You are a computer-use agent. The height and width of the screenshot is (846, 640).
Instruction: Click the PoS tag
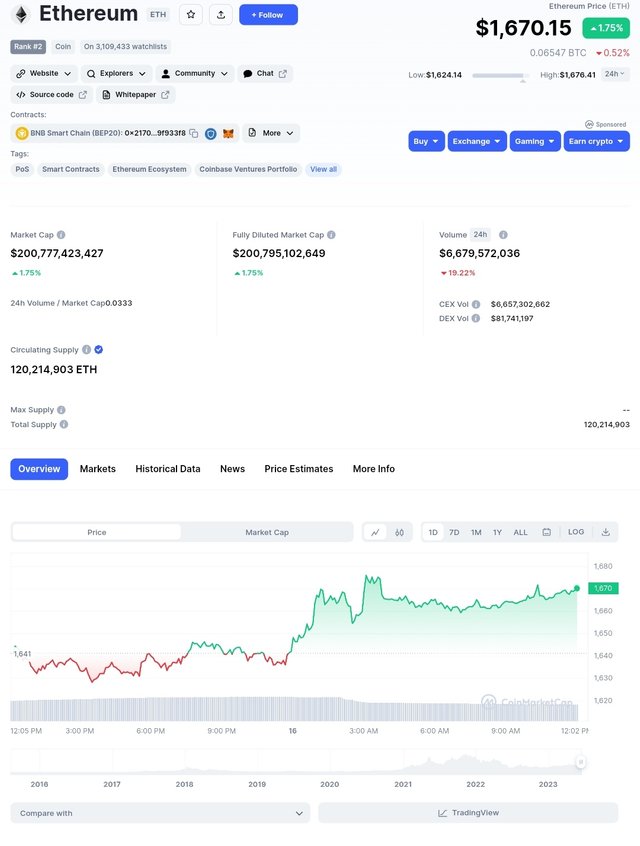coord(22,169)
